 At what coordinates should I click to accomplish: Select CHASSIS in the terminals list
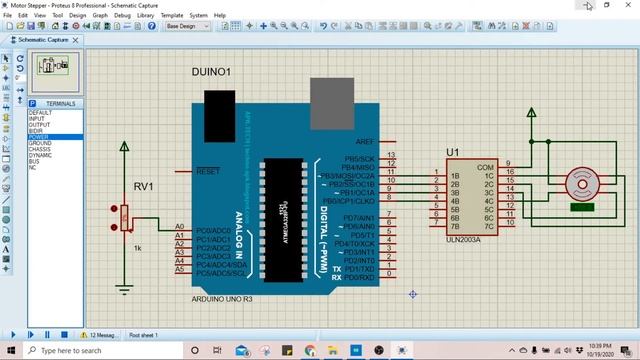[55, 149]
